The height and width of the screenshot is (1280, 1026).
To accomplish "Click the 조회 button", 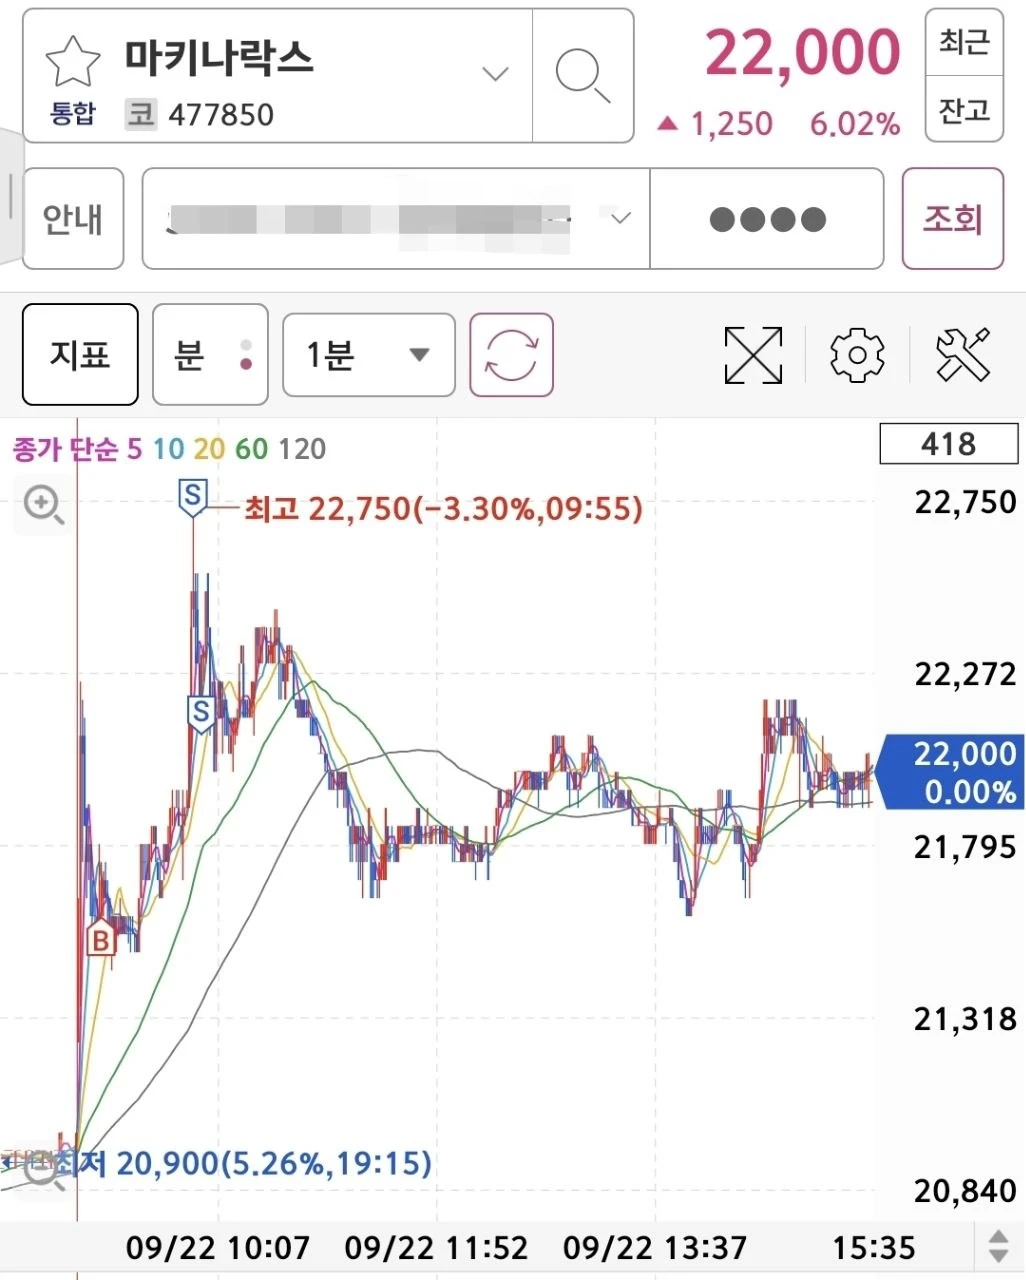I will point(952,219).
